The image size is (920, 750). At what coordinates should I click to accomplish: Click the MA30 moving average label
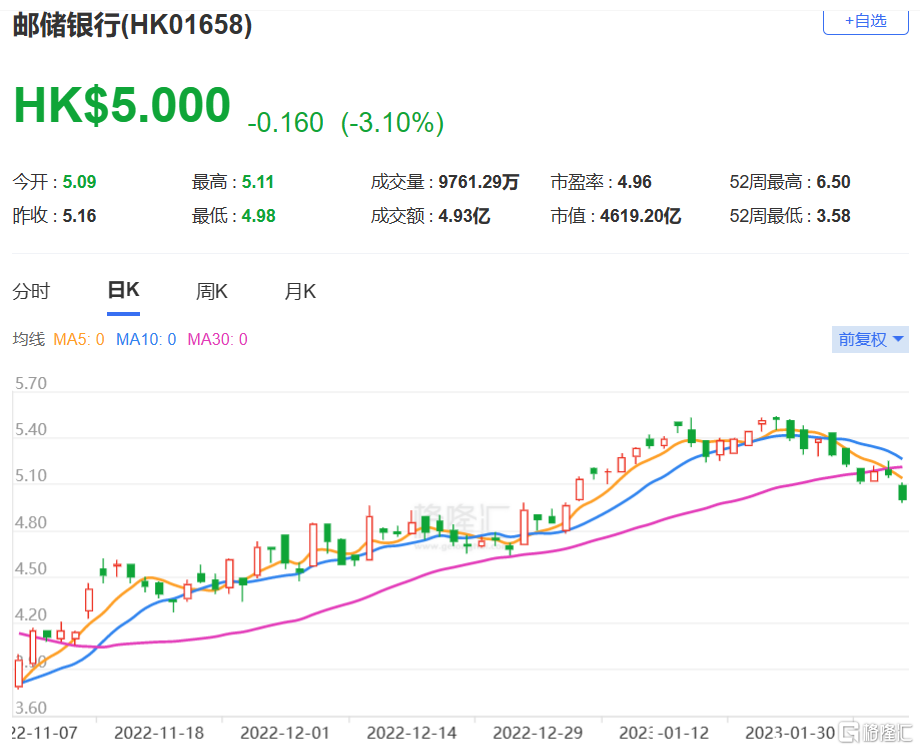point(218,340)
